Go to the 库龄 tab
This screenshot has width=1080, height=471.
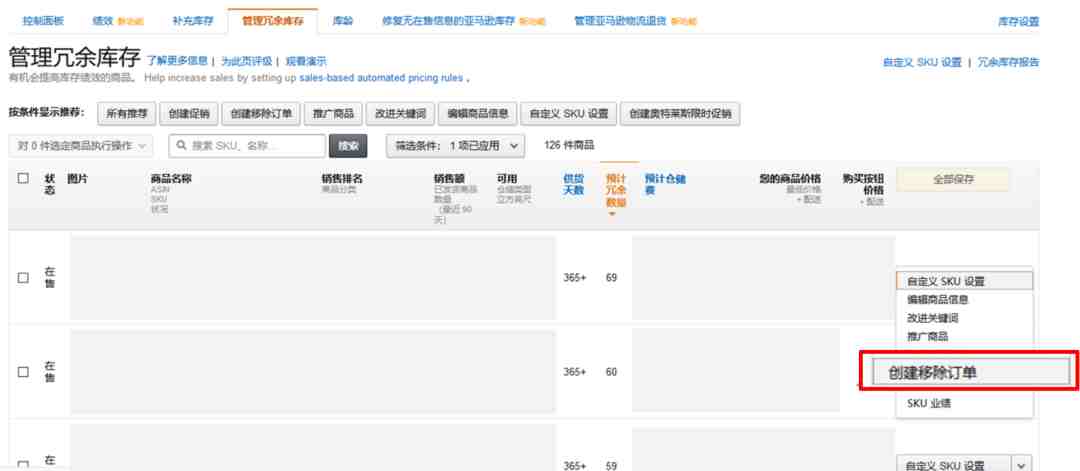(x=342, y=21)
